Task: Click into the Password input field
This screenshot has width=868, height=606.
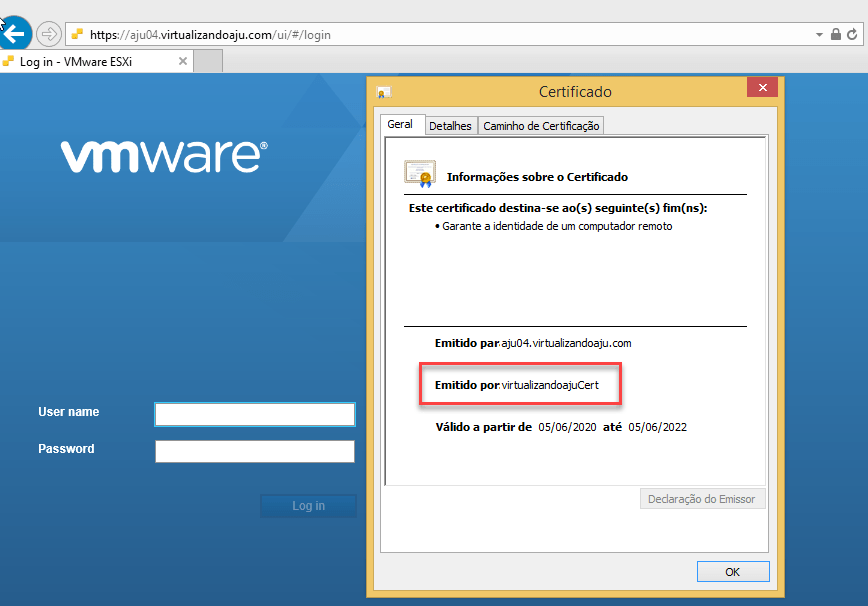Action: click(x=254, y=451)
